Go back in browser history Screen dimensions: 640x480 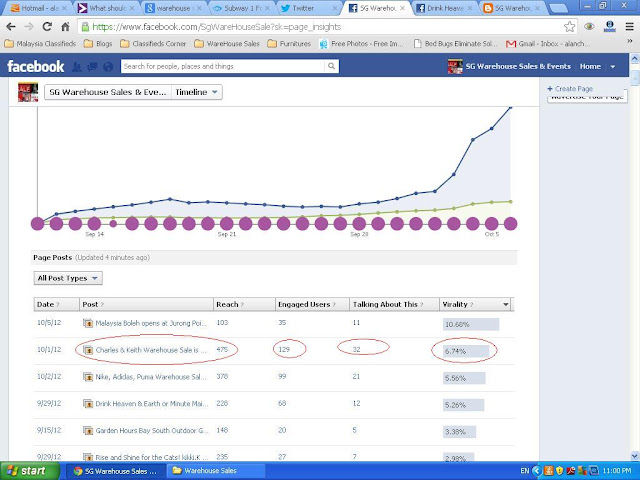click(11, 27)
